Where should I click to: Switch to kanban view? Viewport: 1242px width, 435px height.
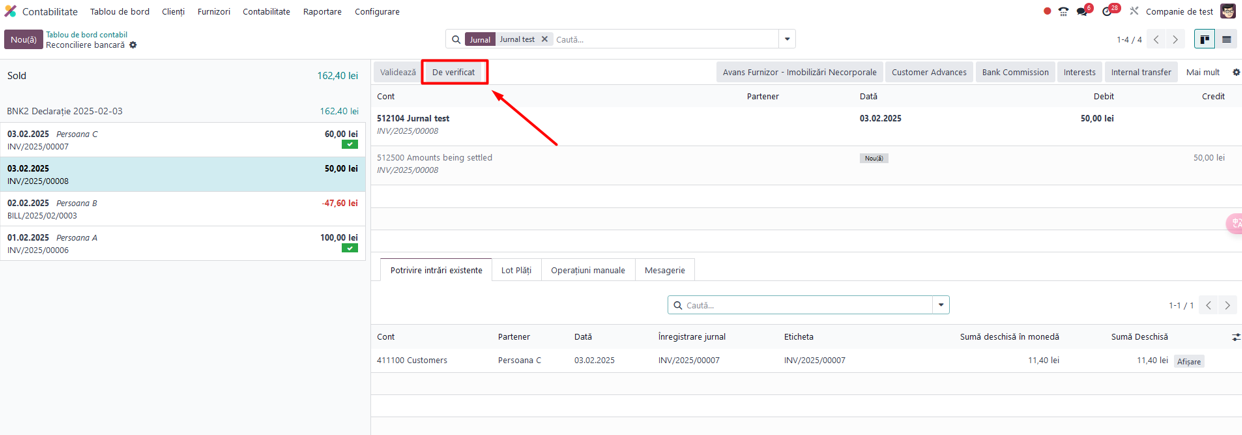coord(1205,40)
